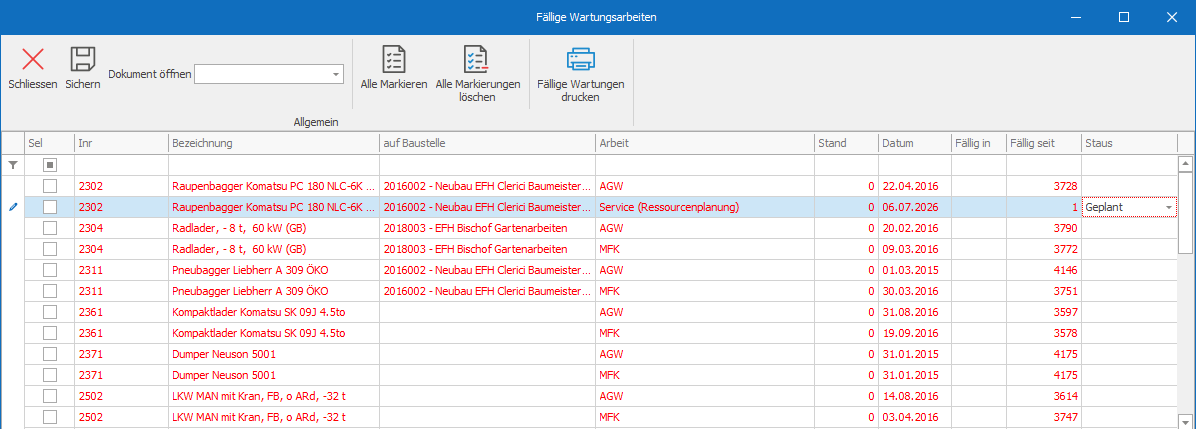Clear marks via Alle Markierungen löschen icon
The width and height of the screenshot is (1196, 429).
coord(477,60)
